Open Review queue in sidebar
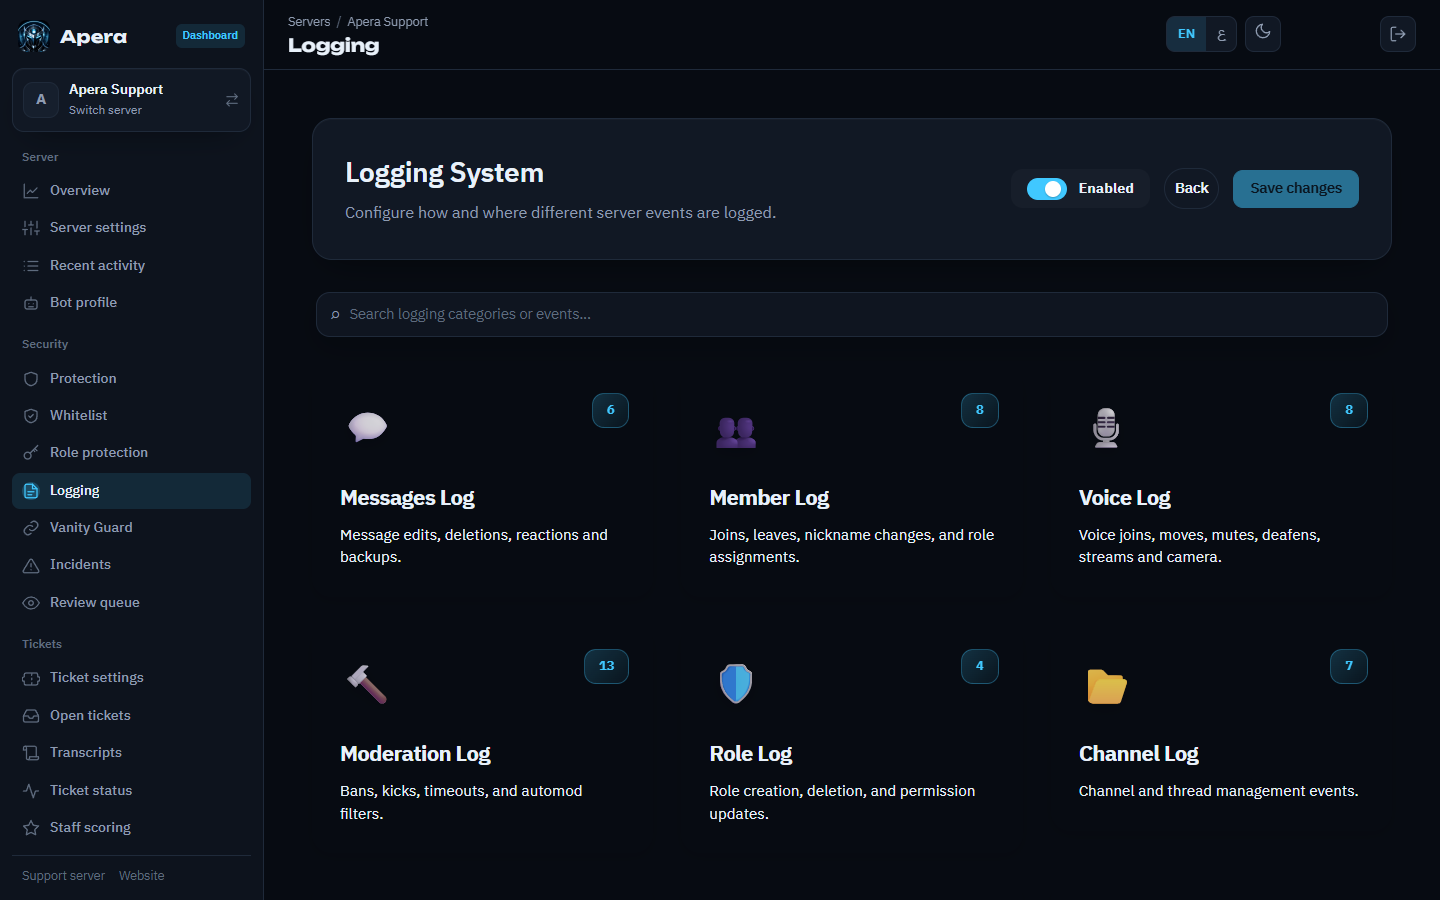The height and width of the screenshot is (900, 1440). pyautogui.click(x=131, y=603)
